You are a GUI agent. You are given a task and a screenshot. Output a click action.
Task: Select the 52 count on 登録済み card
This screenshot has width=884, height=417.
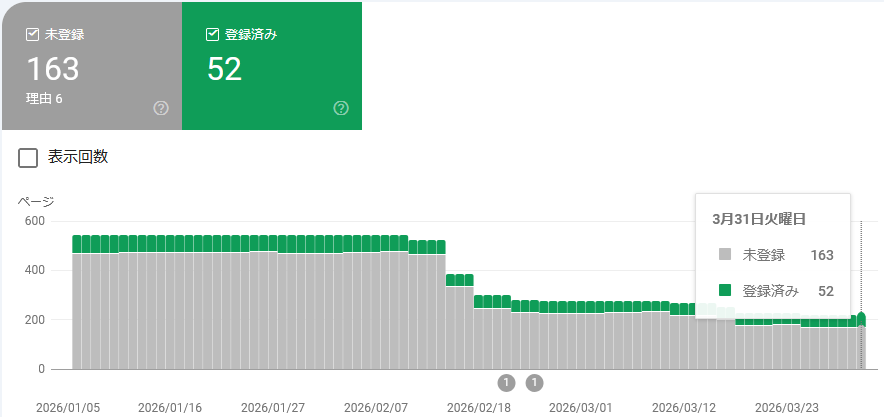(x=225, y=70)
